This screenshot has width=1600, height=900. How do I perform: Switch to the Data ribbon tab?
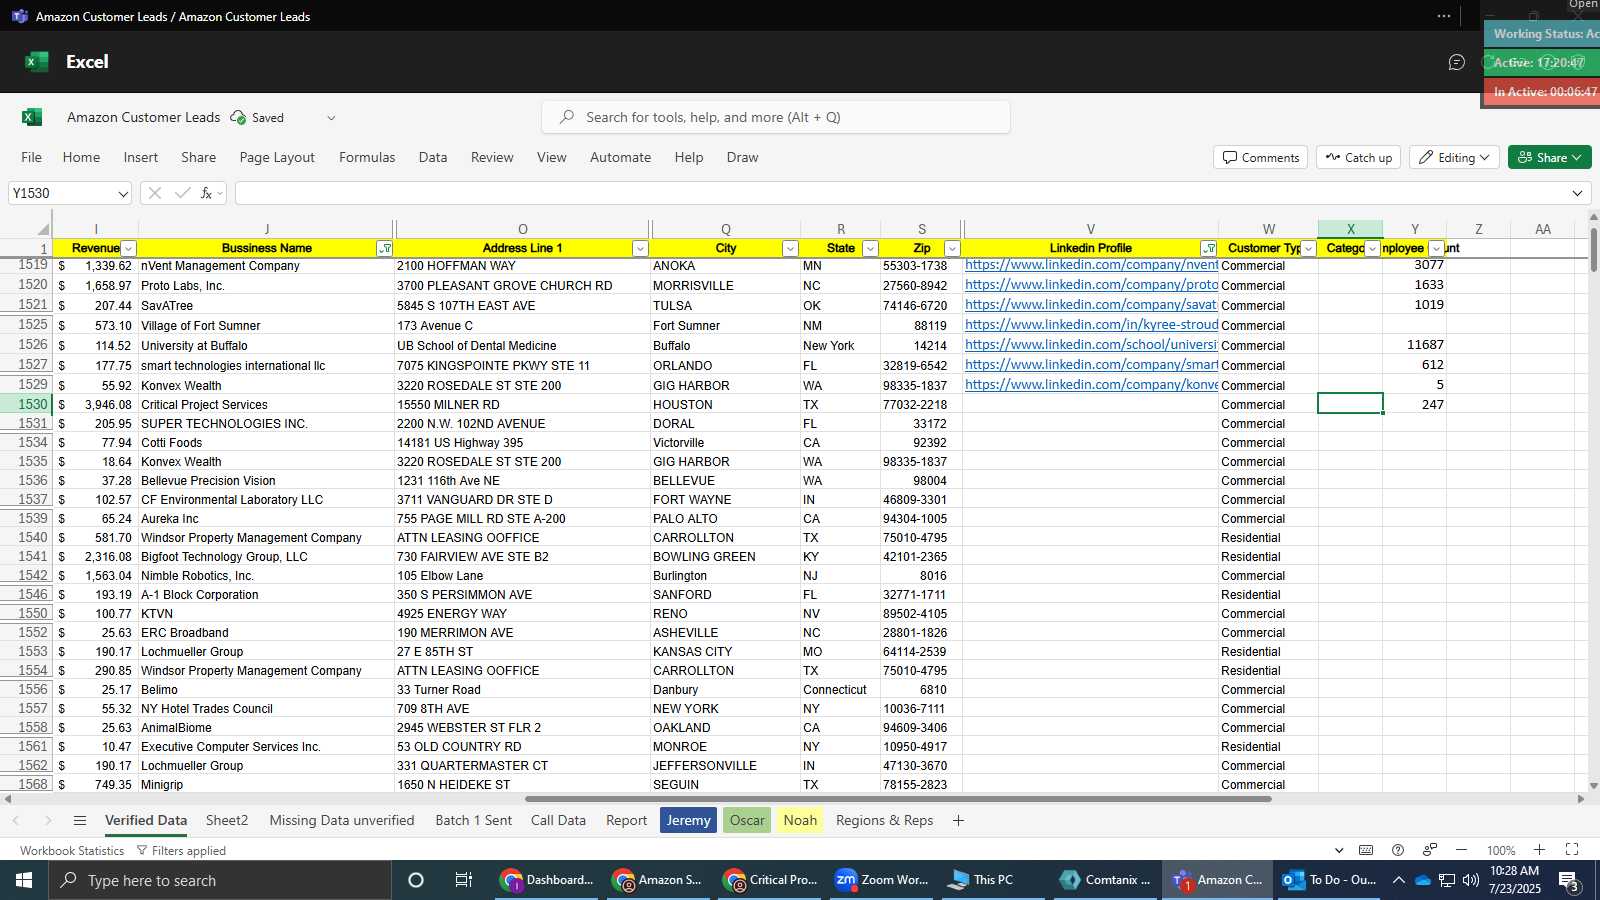pos(433,157)
